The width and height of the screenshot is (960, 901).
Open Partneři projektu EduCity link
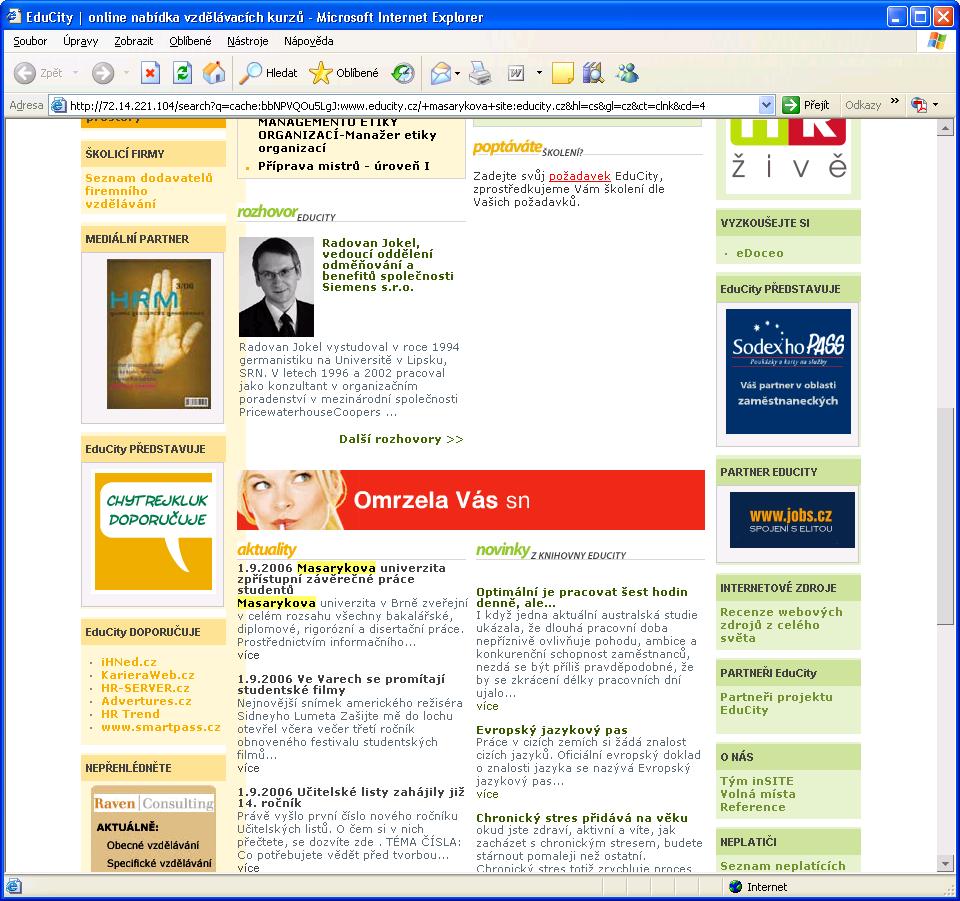[x=776, y=703]
